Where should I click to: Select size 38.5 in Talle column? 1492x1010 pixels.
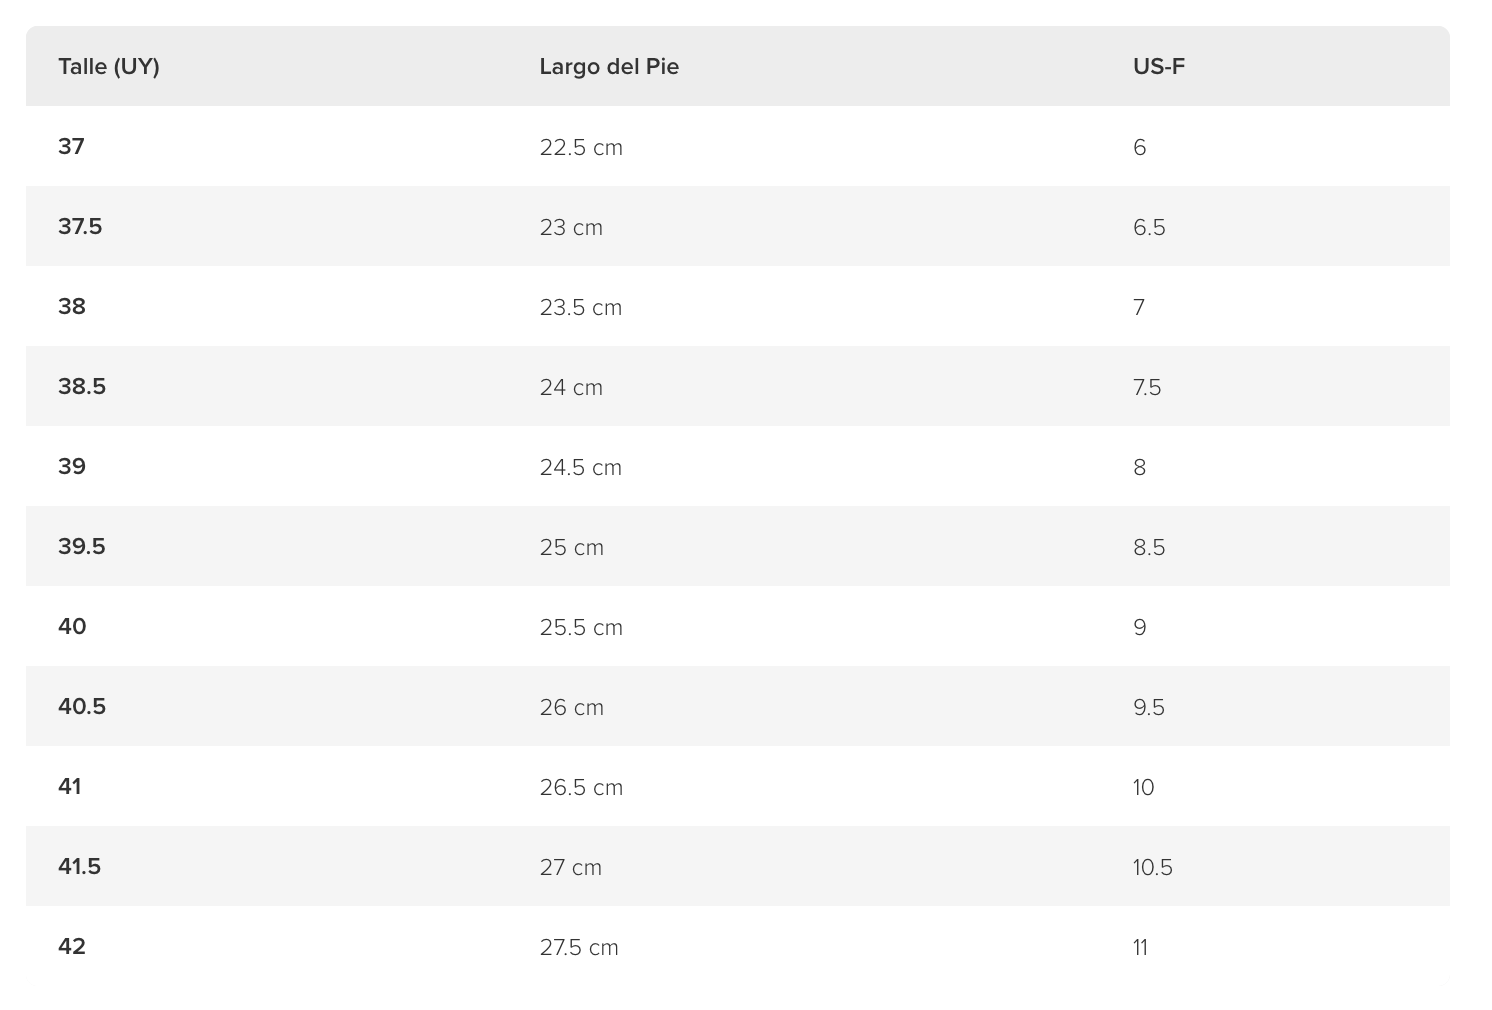coord(82,387)
